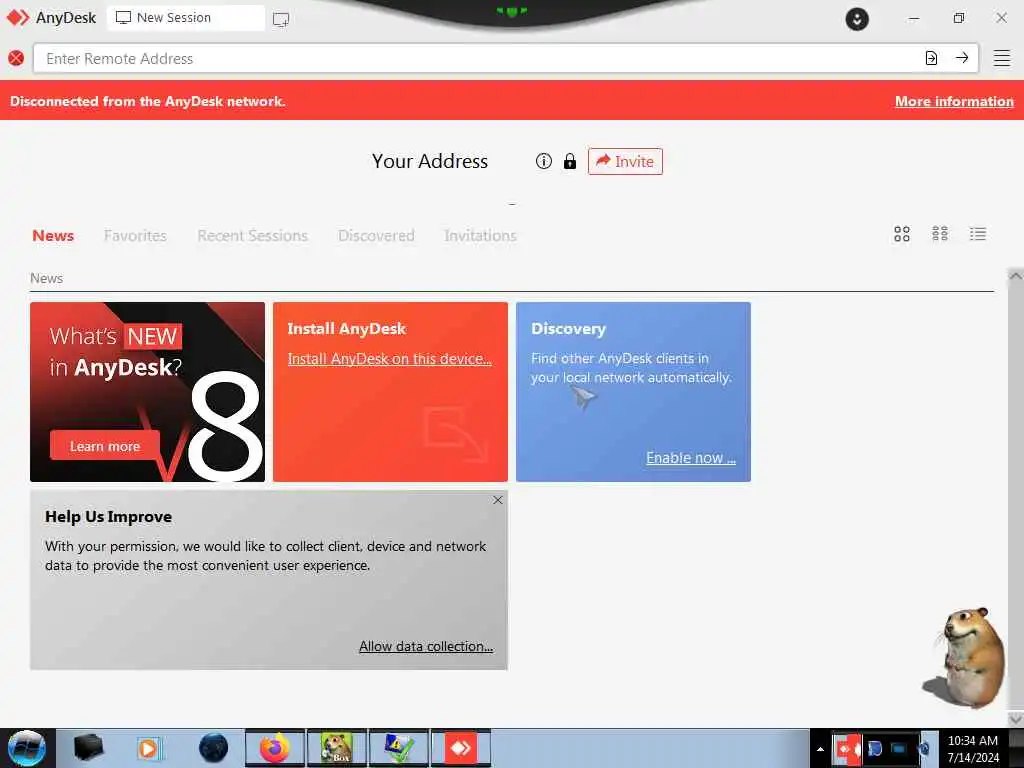This screenshot has width=1024, height=768.
Task: Click Enable now link in Discovery card
Action: (691, 458)
